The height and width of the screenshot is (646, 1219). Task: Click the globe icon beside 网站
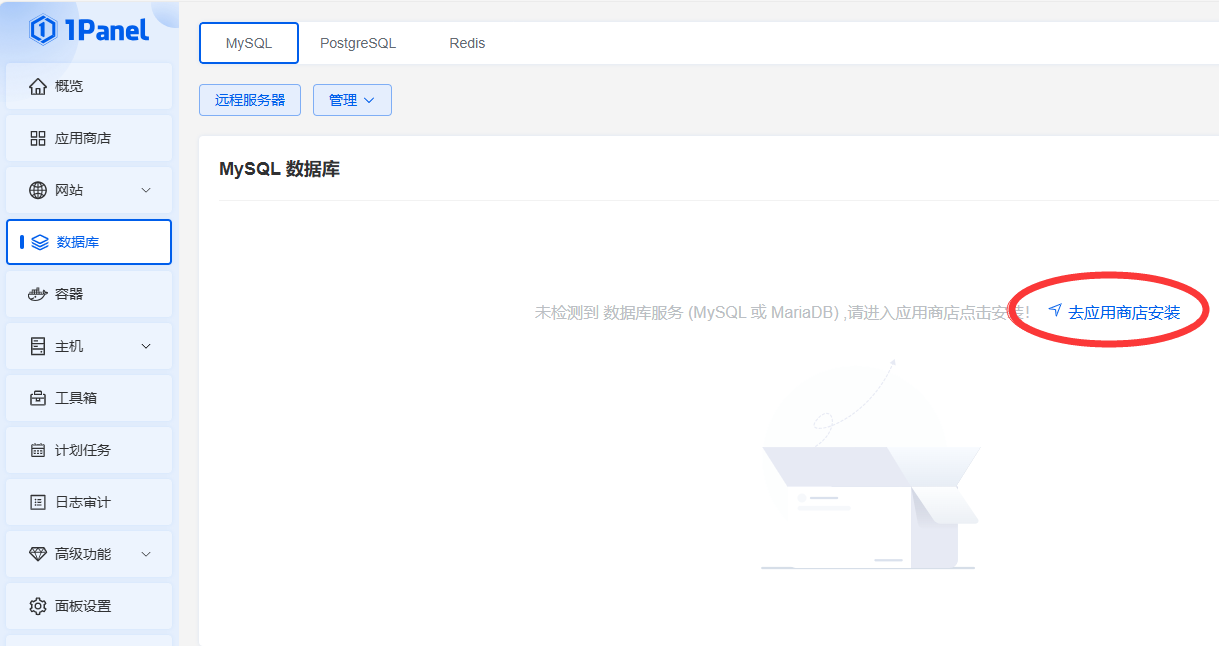tap(38, 190)
